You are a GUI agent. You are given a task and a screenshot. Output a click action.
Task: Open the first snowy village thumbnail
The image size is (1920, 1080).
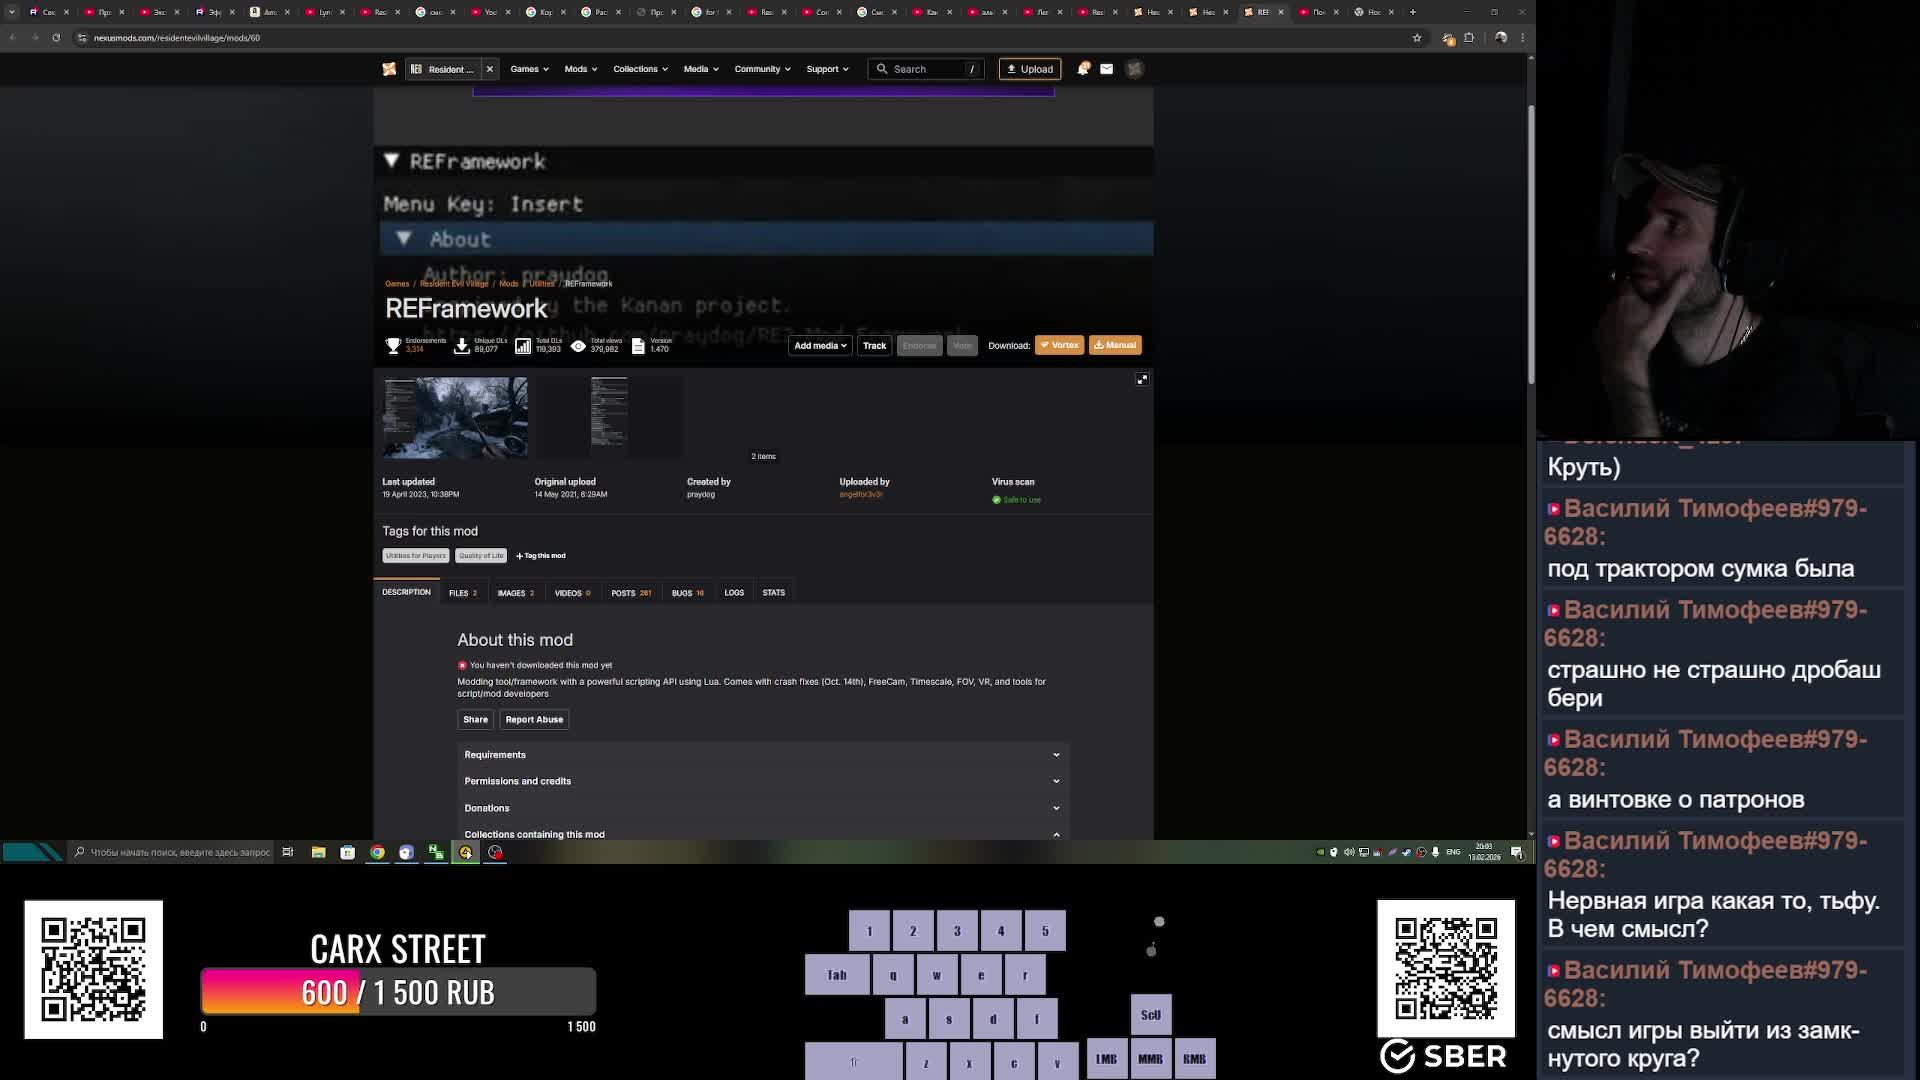(x=455, y=418)
